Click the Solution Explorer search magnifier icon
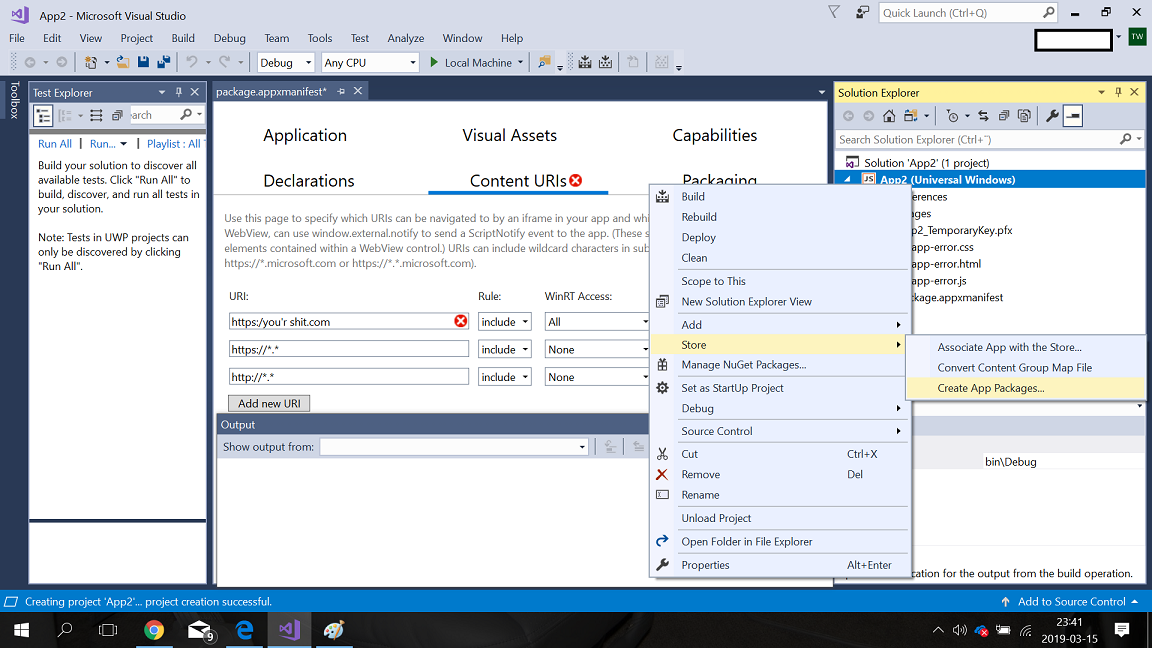 [x=1126, y=139]
